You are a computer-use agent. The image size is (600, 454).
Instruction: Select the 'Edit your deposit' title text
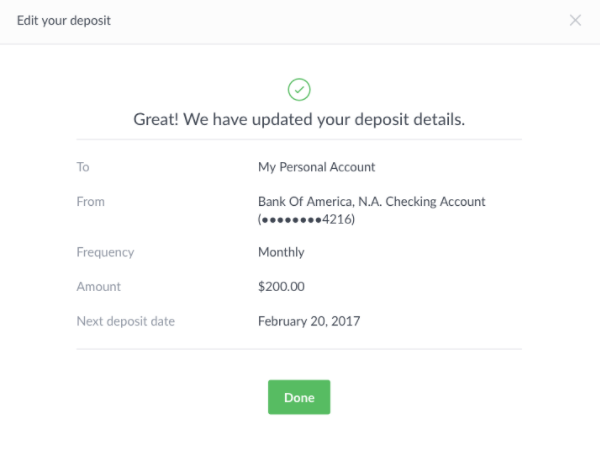(x=64, y=20)
